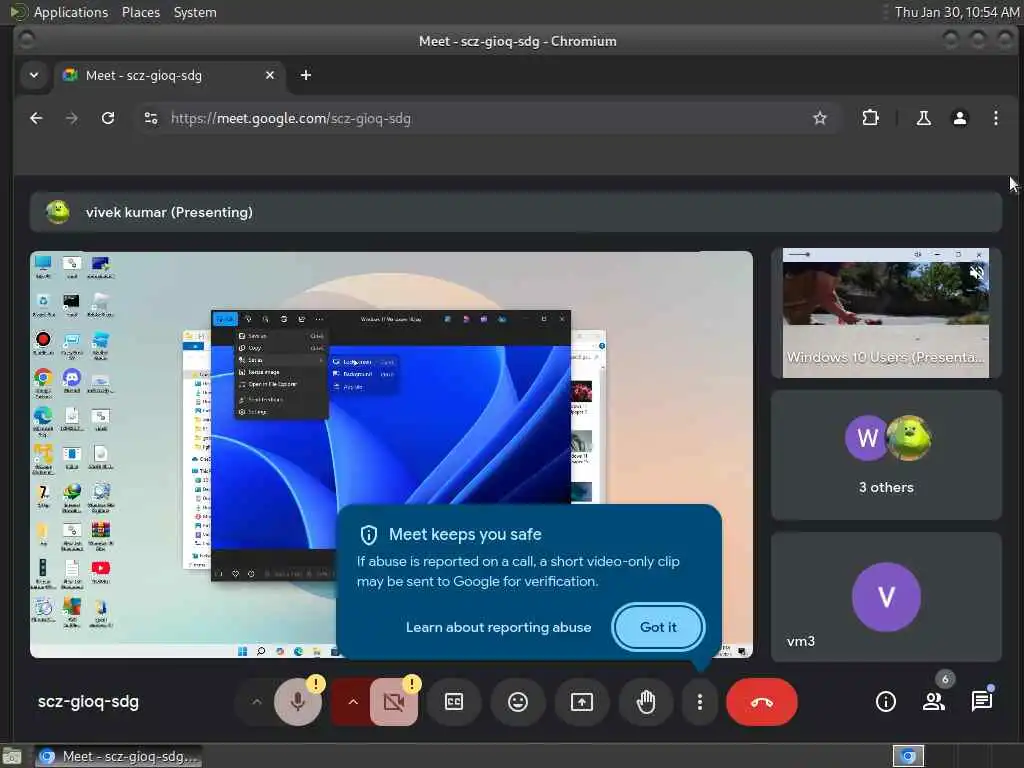1024x768 pixels.
Task: Click the show desktop icon in bottom panel
Action: (x=12, y=756)
